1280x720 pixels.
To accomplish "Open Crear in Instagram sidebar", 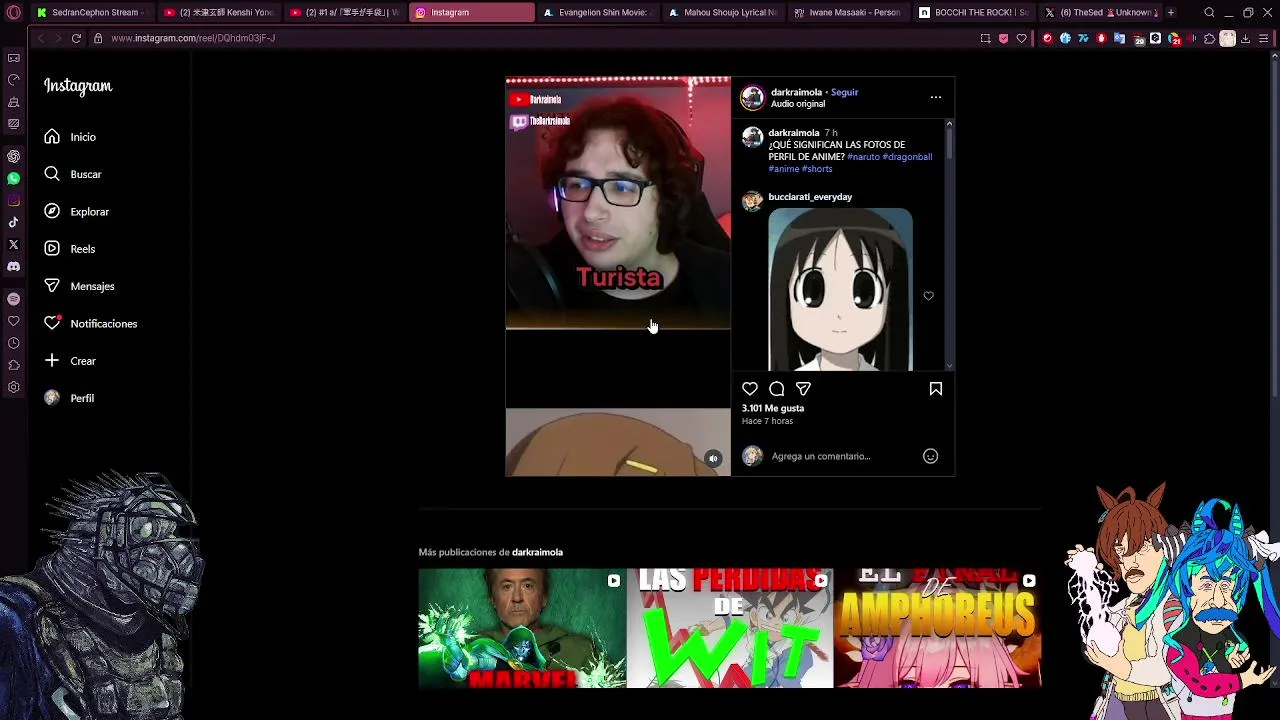I will 69,361.
